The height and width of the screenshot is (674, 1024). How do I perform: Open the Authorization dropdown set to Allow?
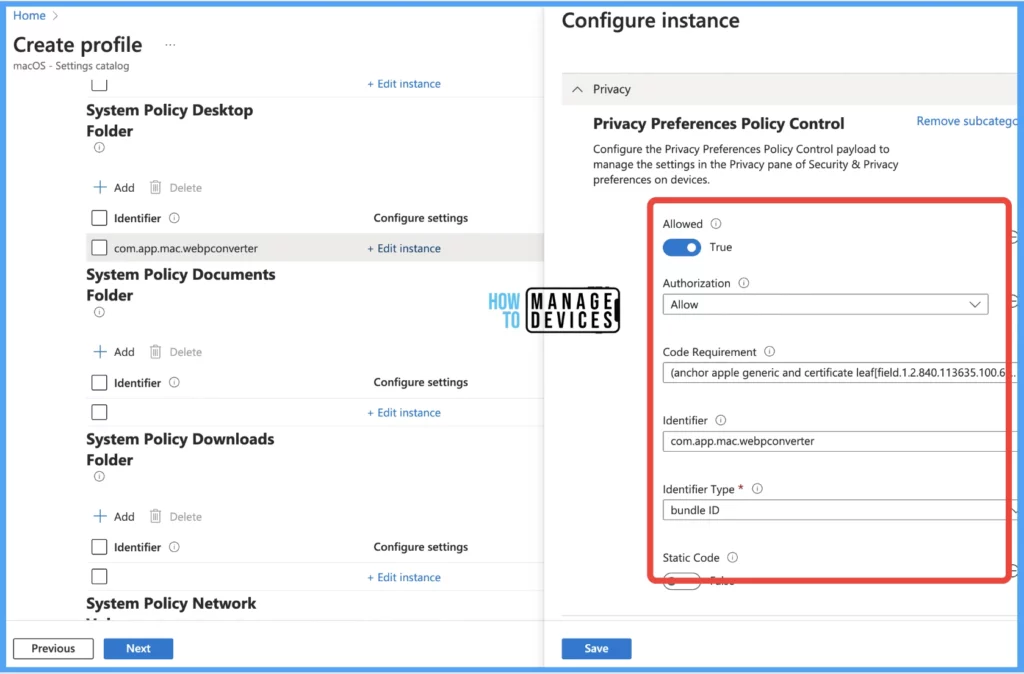click(x=825, y=305)
